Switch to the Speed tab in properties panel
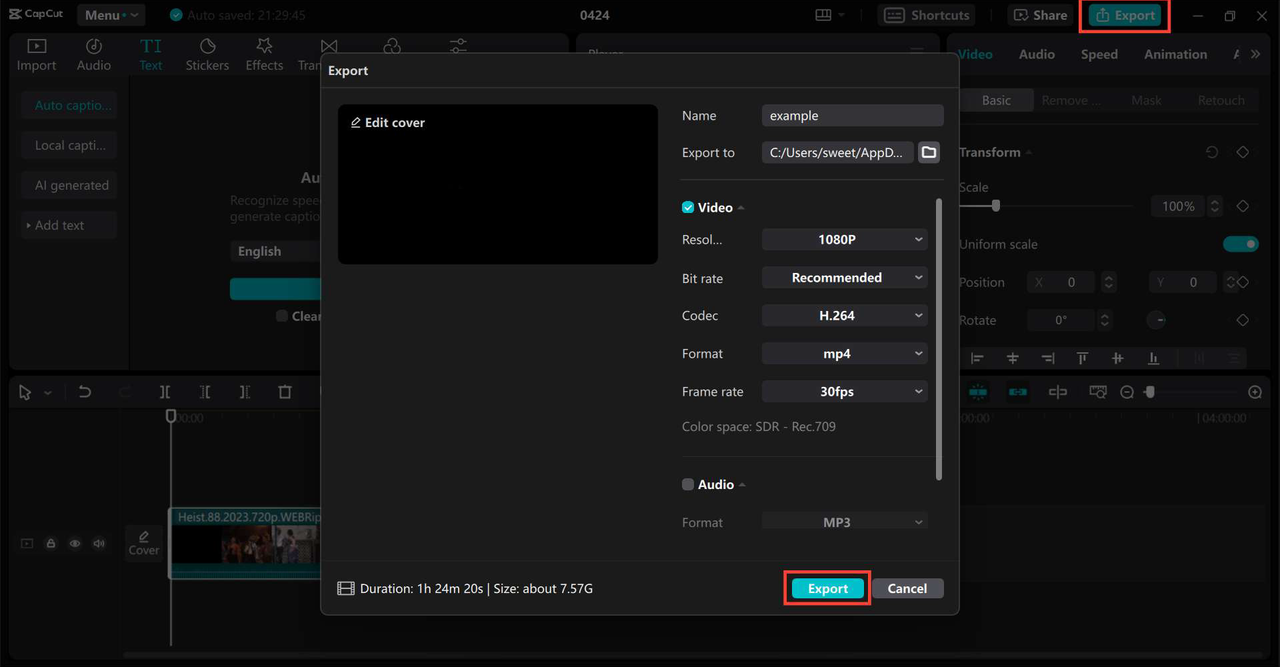 coord(1099,54)
